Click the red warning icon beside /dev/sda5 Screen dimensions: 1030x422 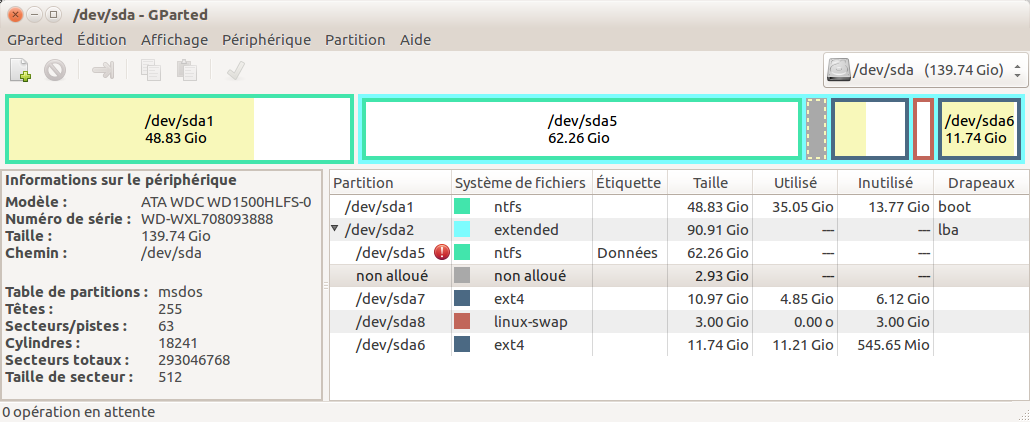441,253
